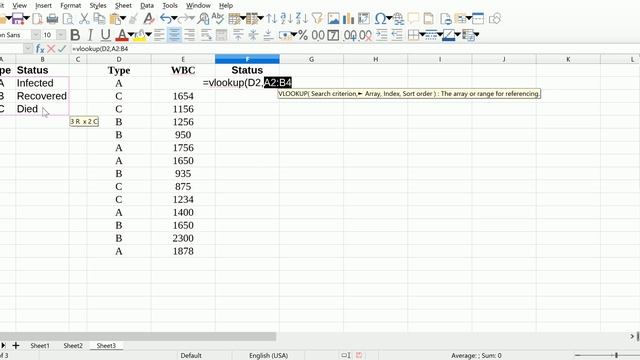
Task: Open Find & Replace from the toolbar
Action: [203, 19]
